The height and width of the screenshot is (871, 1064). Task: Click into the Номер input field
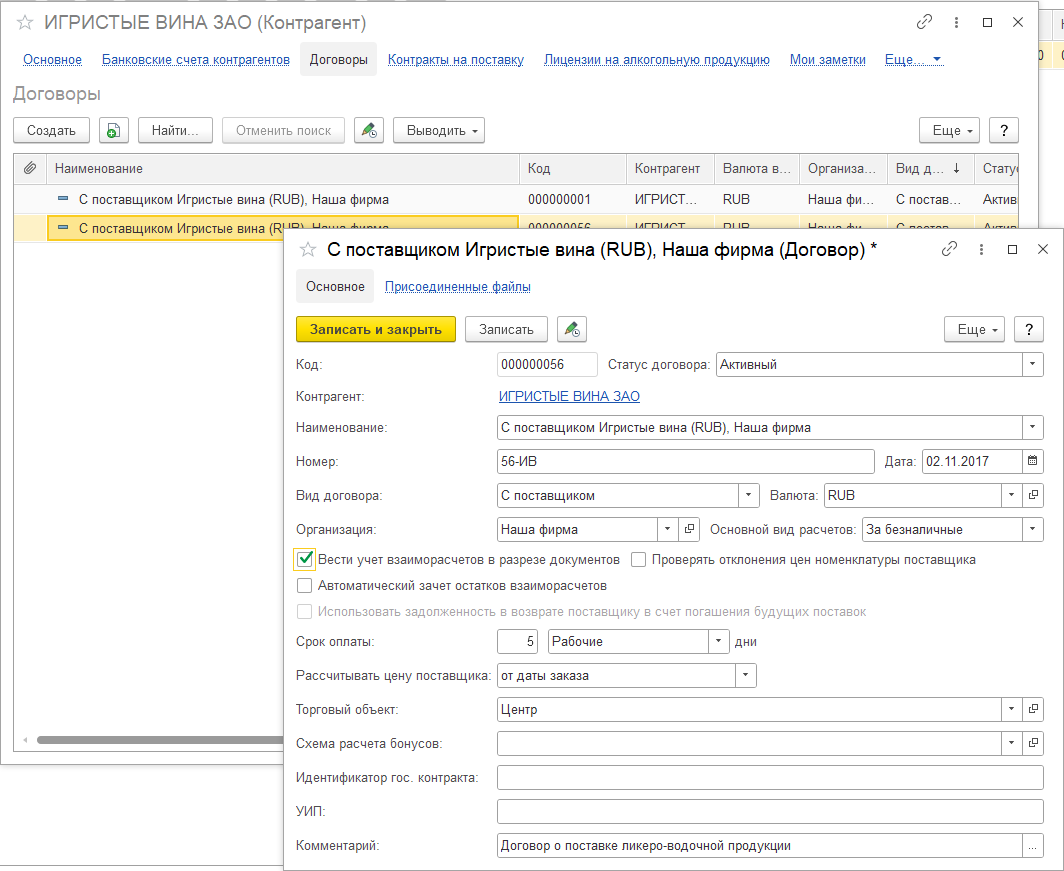pyautogui.click(x=685, y=461)
